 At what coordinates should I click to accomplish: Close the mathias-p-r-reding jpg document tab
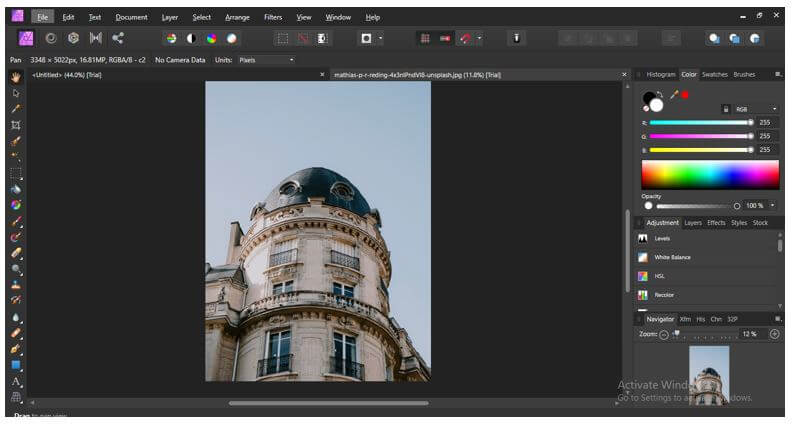pos(624,75)
